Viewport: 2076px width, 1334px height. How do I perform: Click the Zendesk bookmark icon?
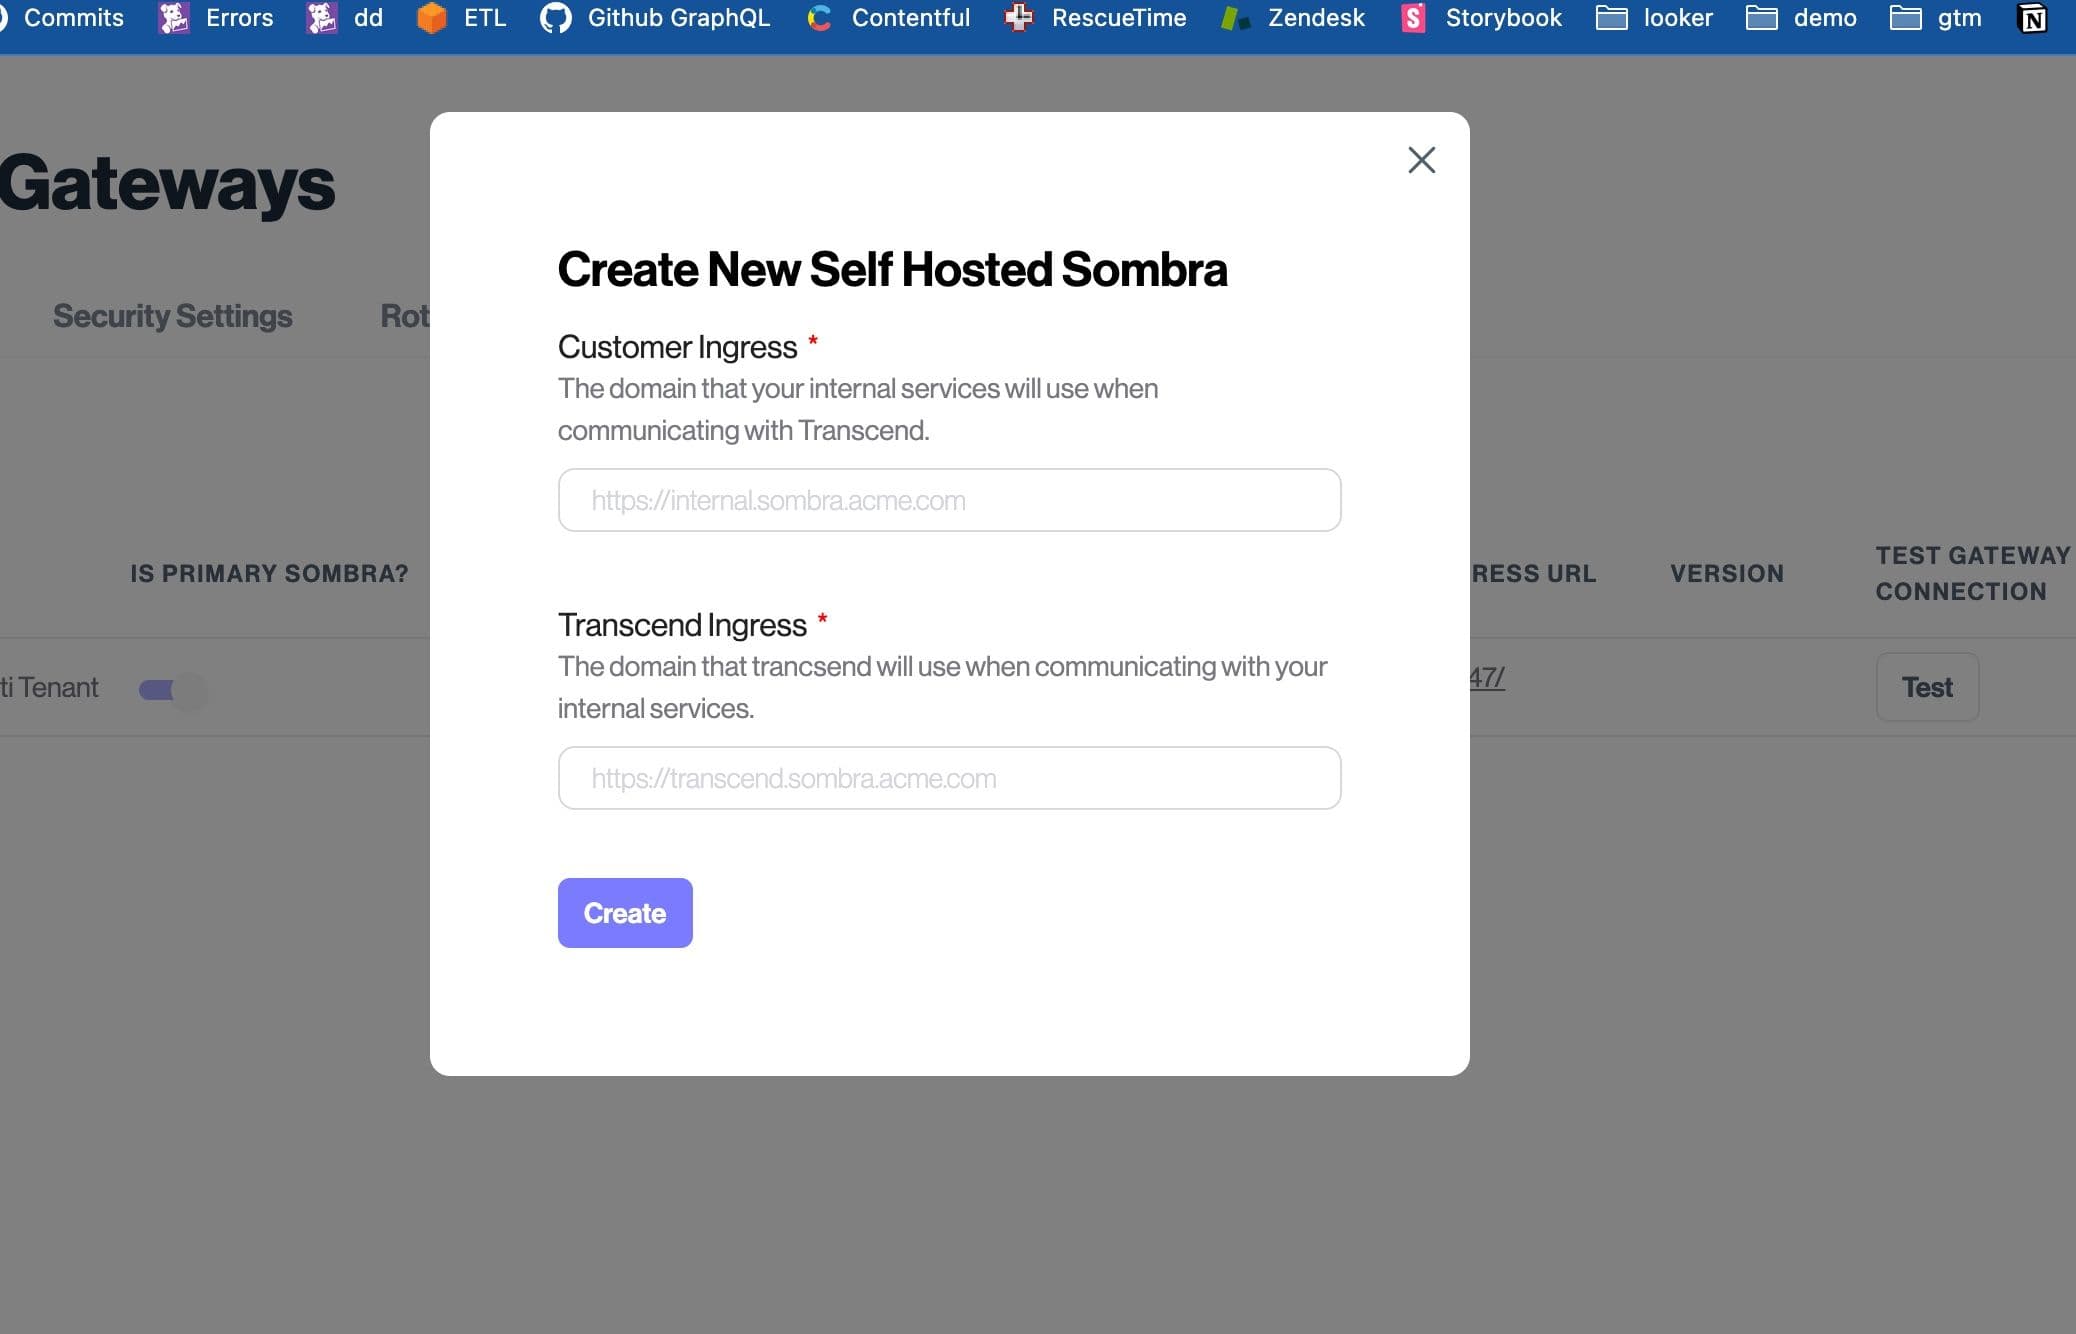tap(1236, 18)
